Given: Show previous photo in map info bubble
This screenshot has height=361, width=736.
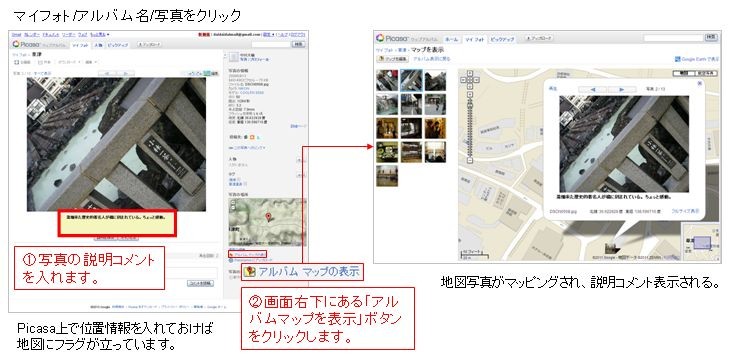Looking at the screenshot, I should (592, 89).
